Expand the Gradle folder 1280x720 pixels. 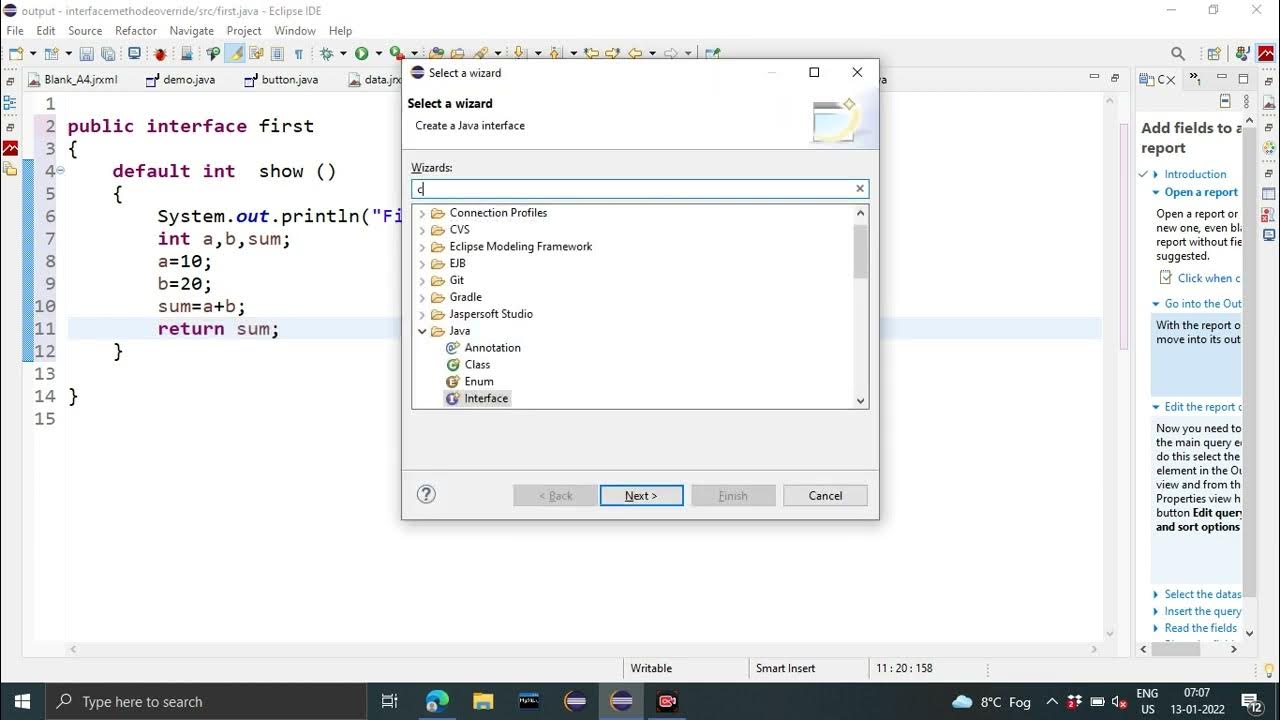pos(422,297)
